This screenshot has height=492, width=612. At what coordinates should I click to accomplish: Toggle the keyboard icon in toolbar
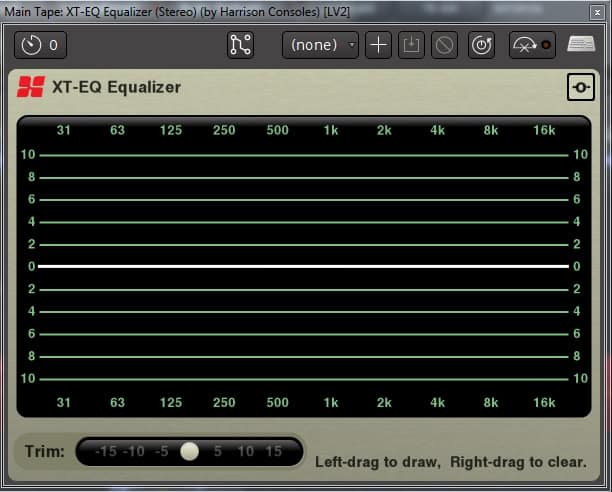[x=582, y=45]
